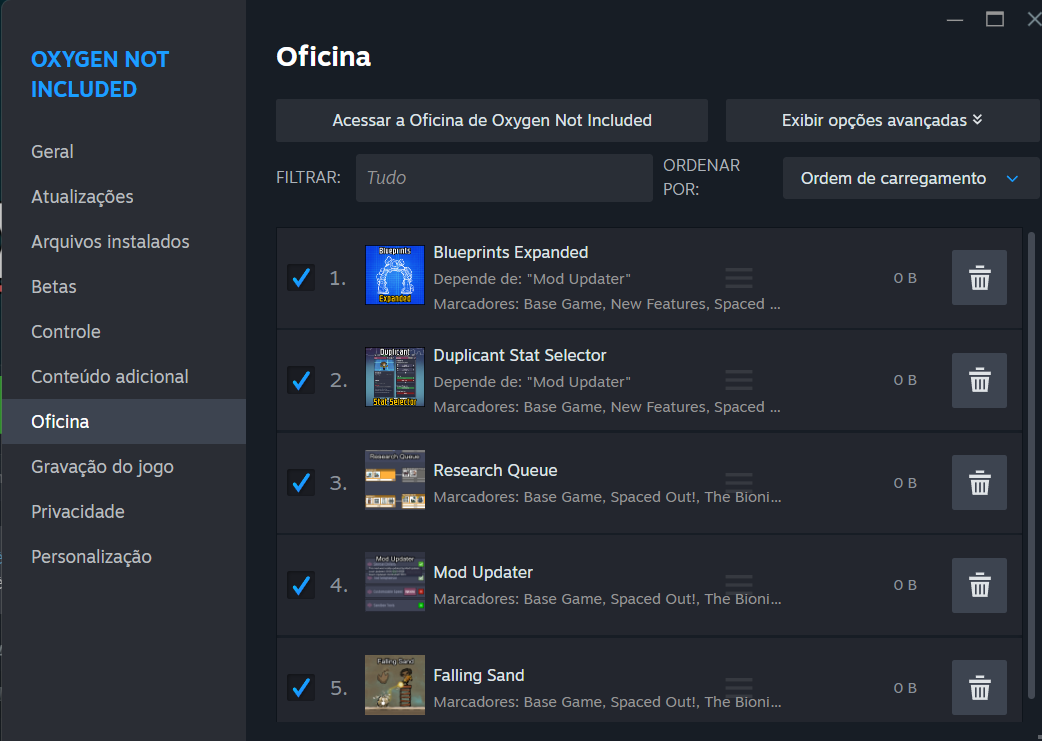Grab the reorder handle of Blueprints Expanded
Viewport: 1042px width, 741px height.
(x=738, y=278)
